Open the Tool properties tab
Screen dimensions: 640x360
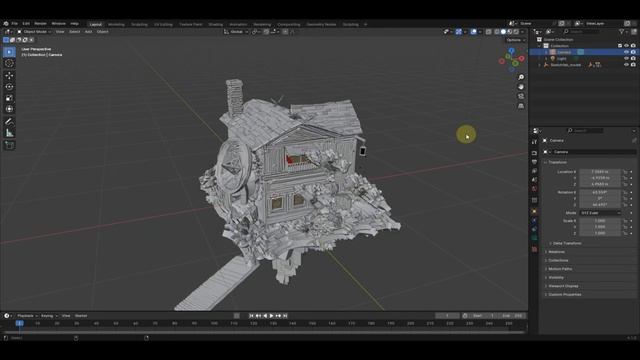pos(534,142)
